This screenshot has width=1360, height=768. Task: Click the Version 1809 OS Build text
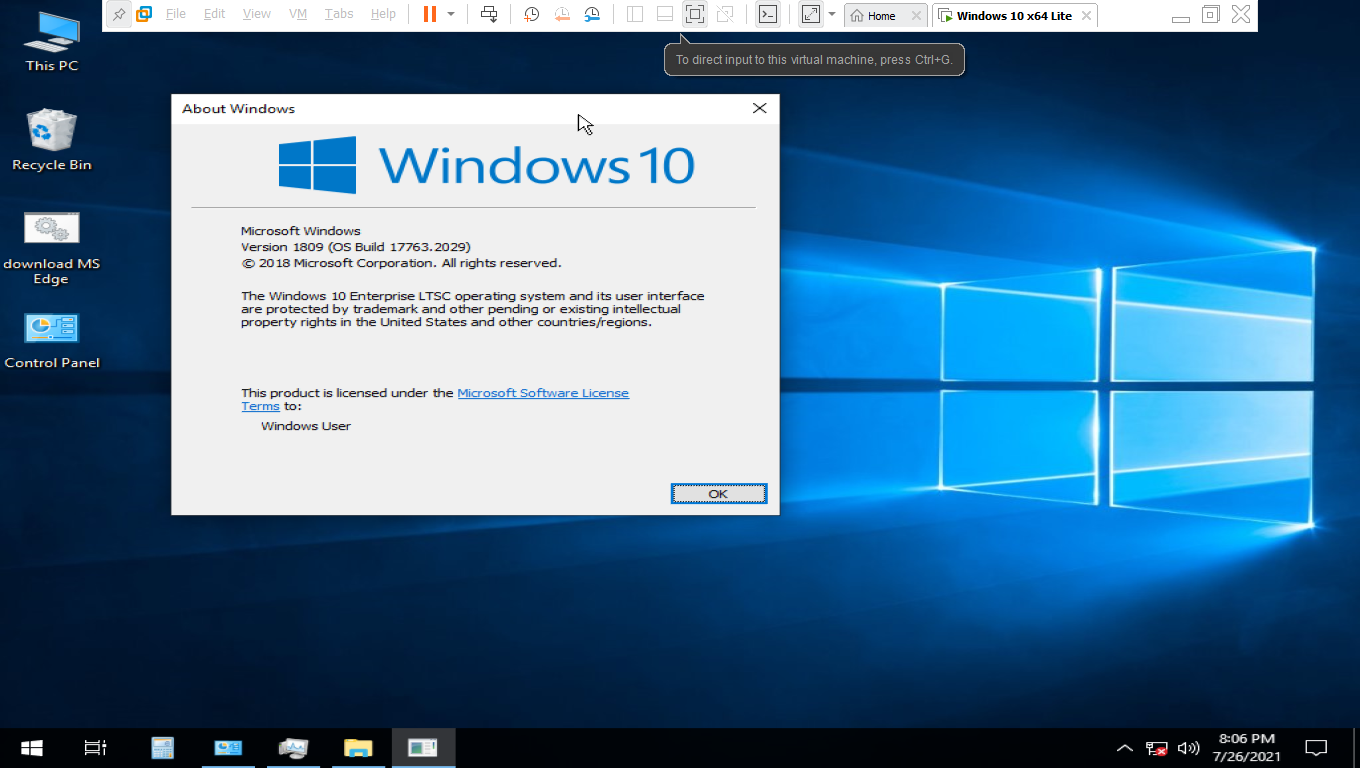355,247
